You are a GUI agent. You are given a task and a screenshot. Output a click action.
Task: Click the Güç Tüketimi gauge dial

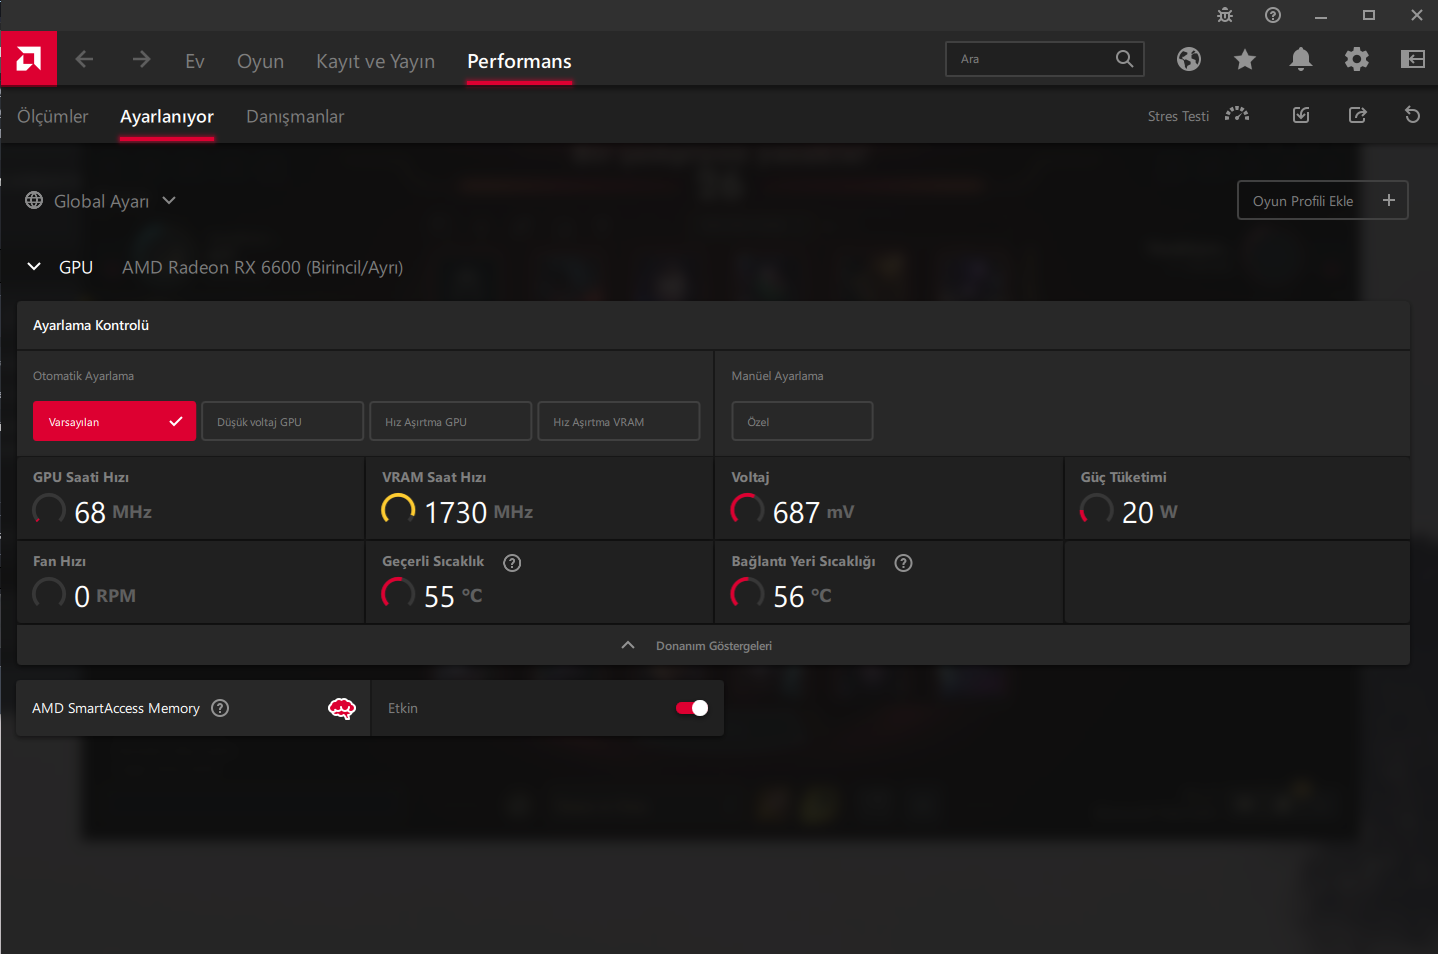pyautogui.click(x=1096, y=510)
